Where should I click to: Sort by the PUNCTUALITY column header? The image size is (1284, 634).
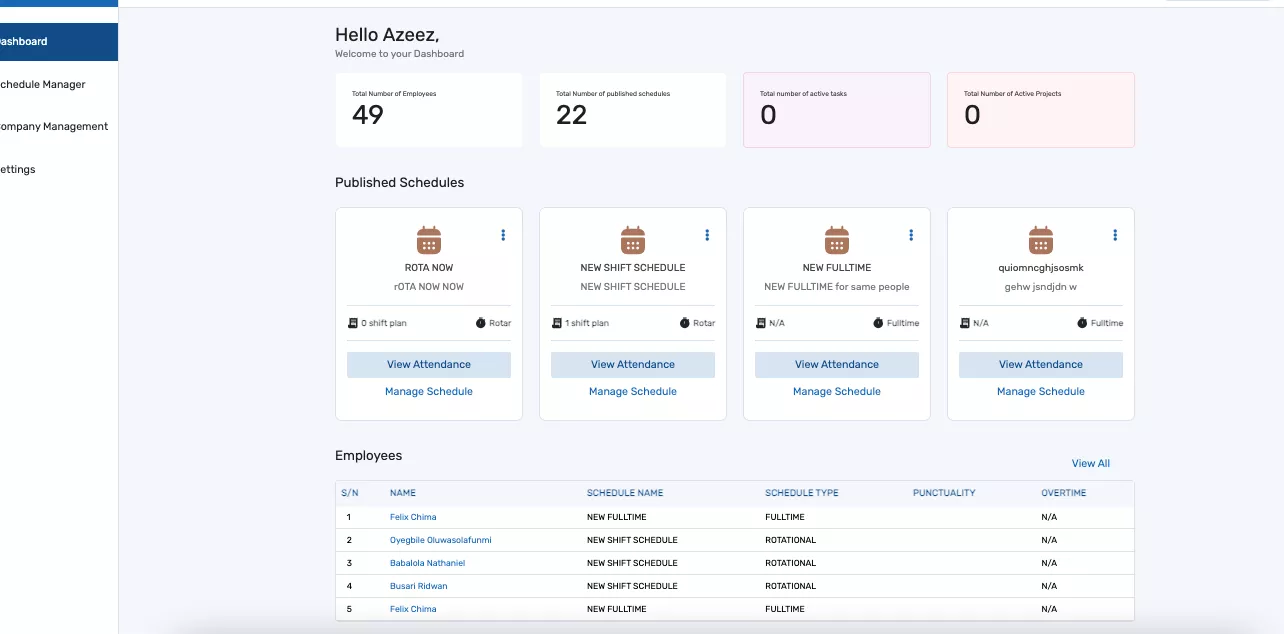coord(943,492)
